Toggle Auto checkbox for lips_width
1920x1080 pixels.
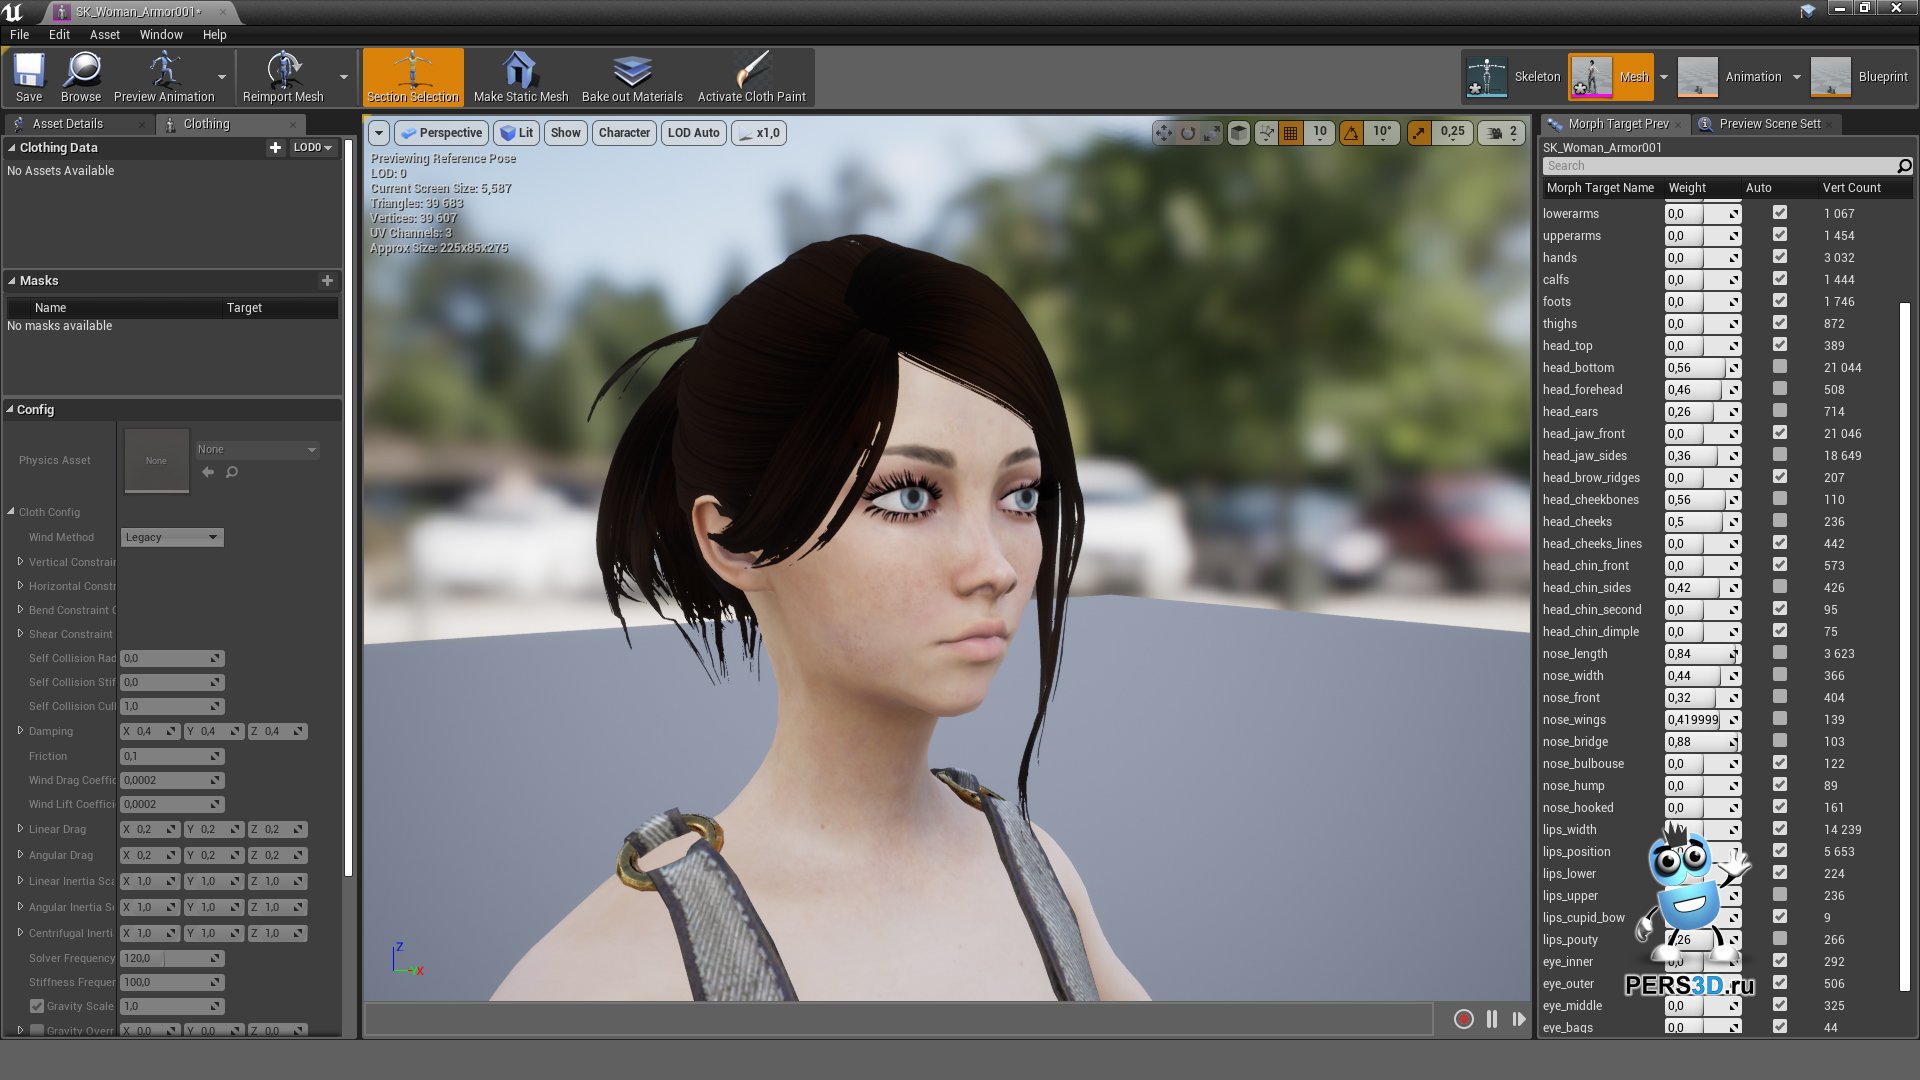pyautogui.click(x=1779, y=829)
